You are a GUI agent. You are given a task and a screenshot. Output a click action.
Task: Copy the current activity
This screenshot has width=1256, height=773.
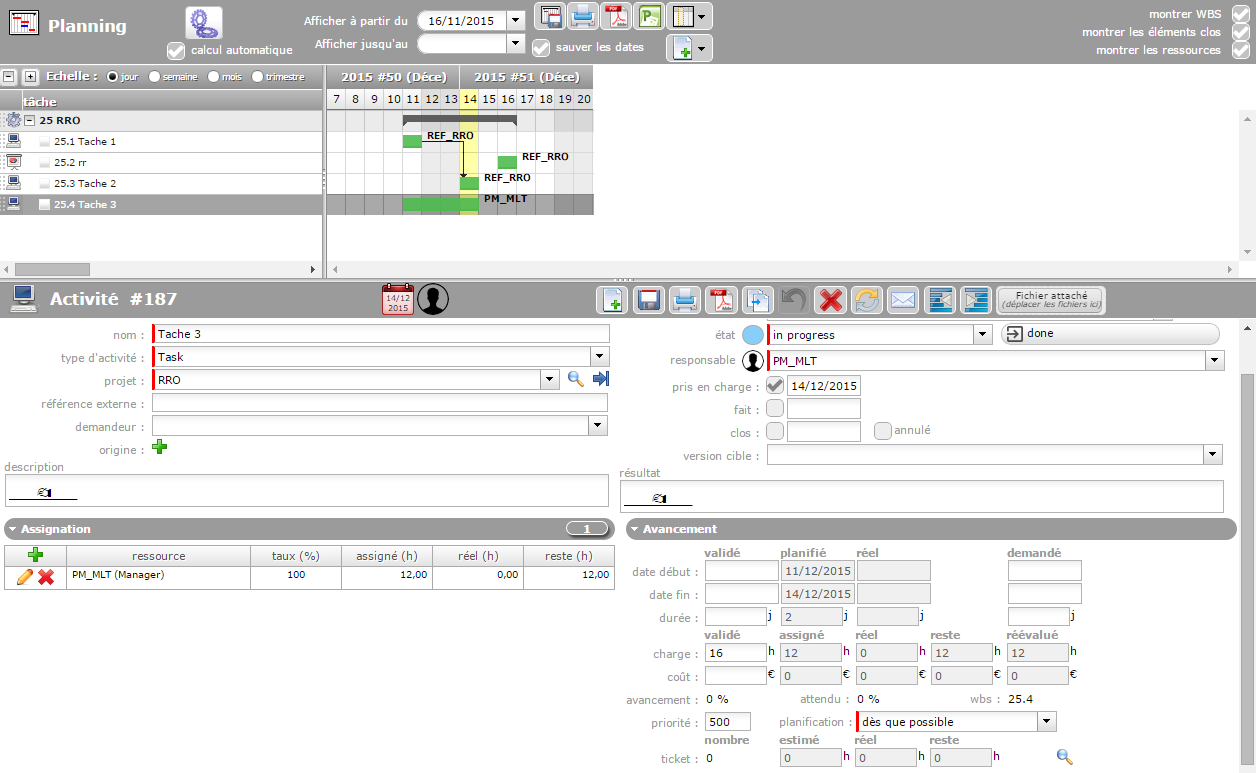pyautogui.click(x=757, y=300)
